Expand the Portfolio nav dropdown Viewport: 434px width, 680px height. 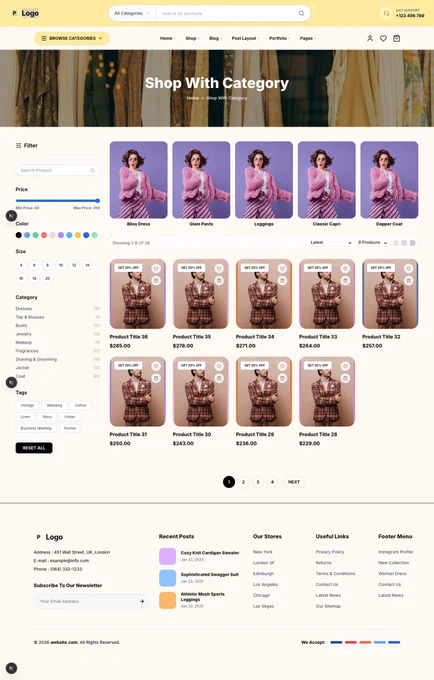280,38
